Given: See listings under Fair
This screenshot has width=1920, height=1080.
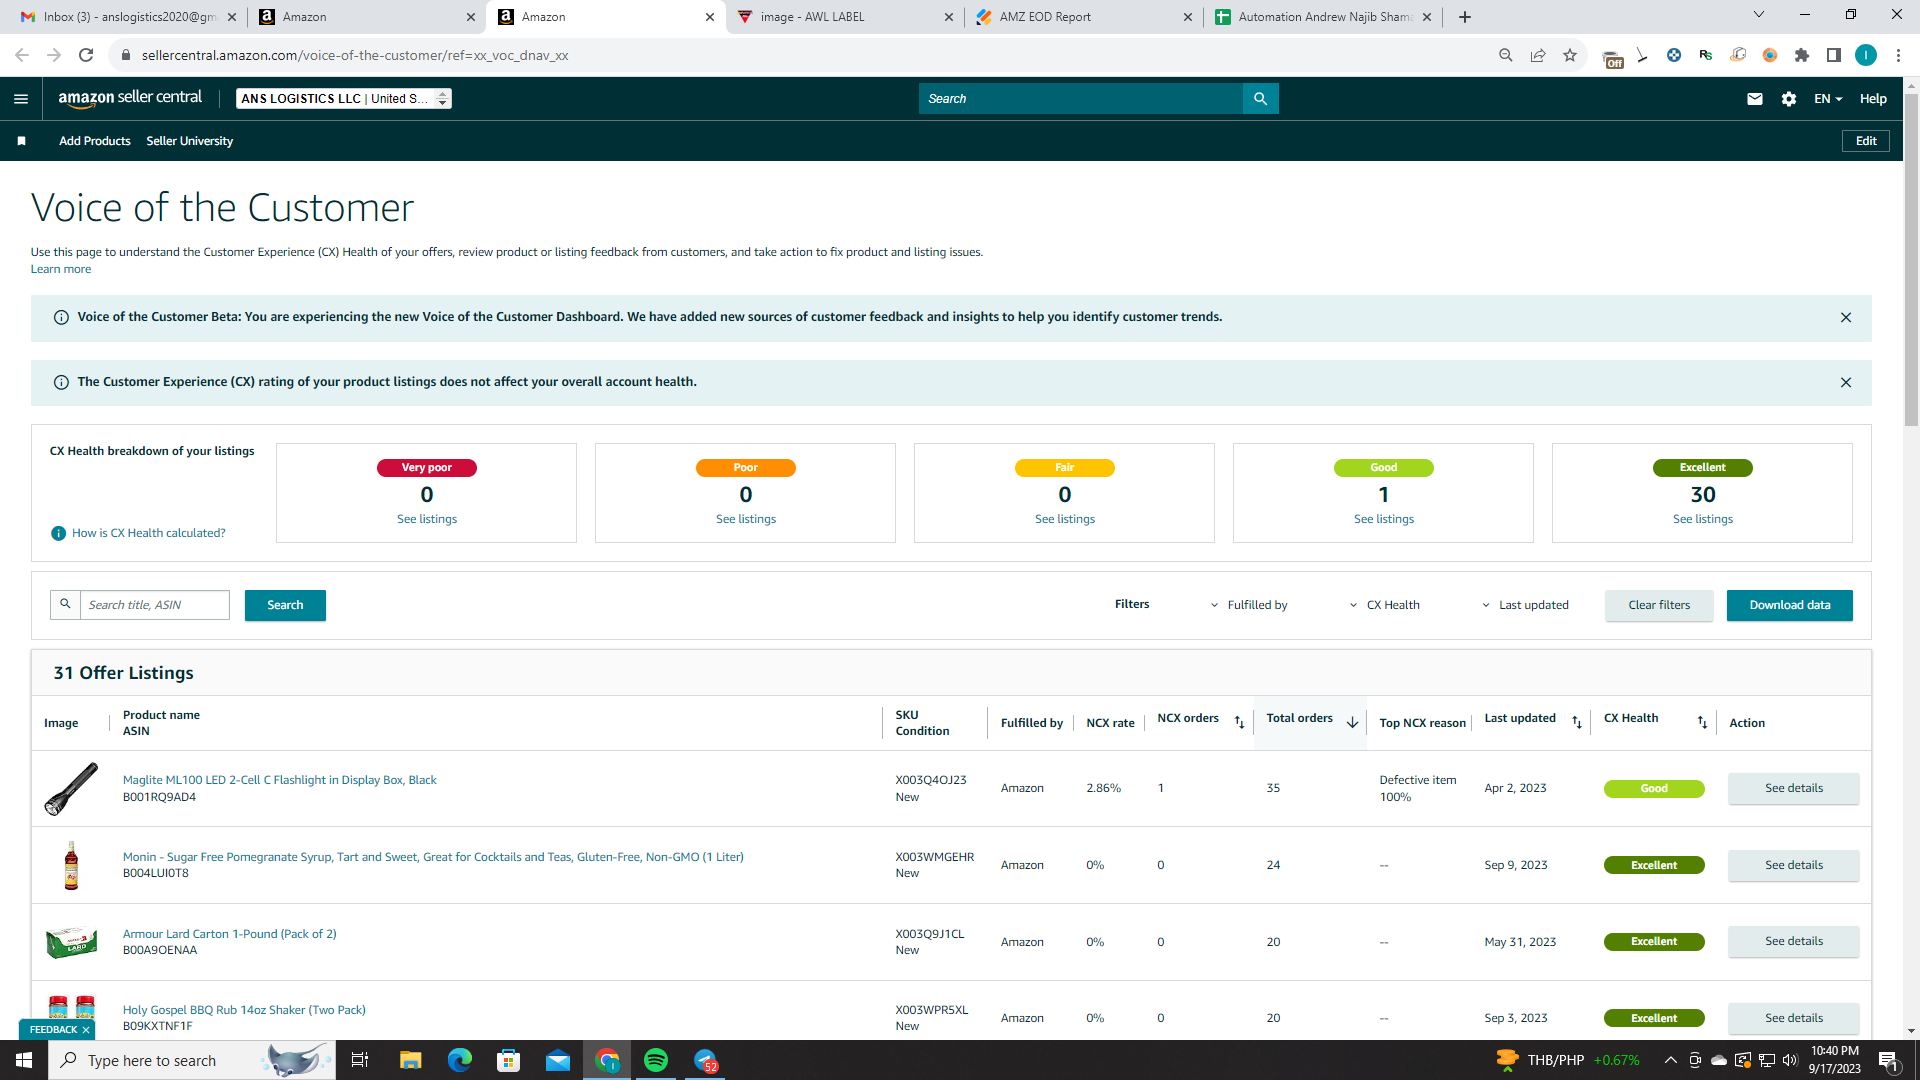Looking at the screenshot, I should (x=1065, y=519).
